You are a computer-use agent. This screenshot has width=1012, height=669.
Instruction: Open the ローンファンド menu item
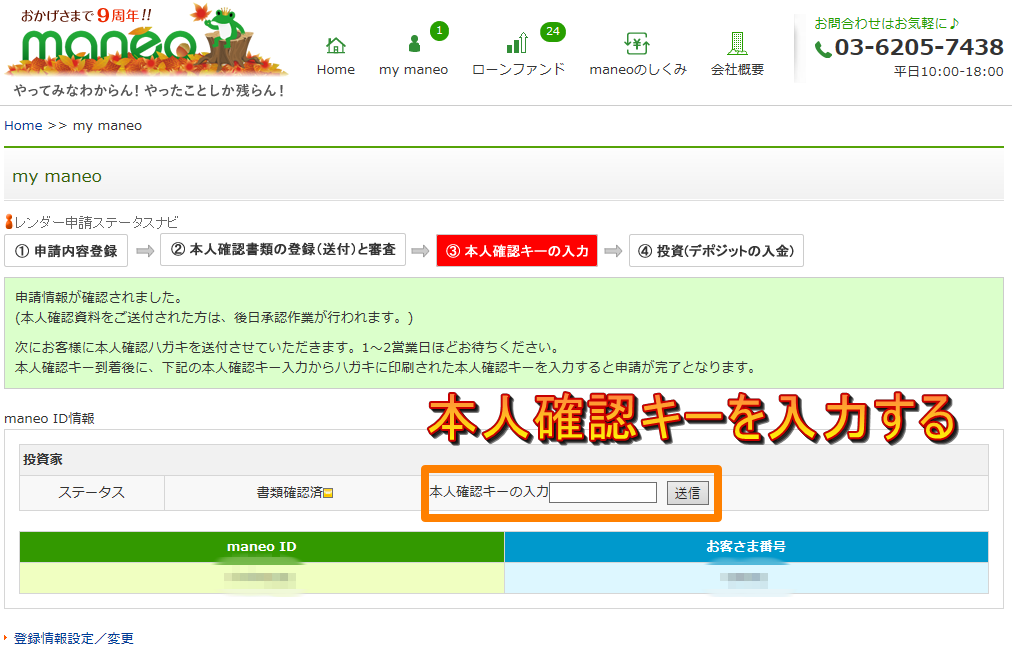tap(518, 69)
